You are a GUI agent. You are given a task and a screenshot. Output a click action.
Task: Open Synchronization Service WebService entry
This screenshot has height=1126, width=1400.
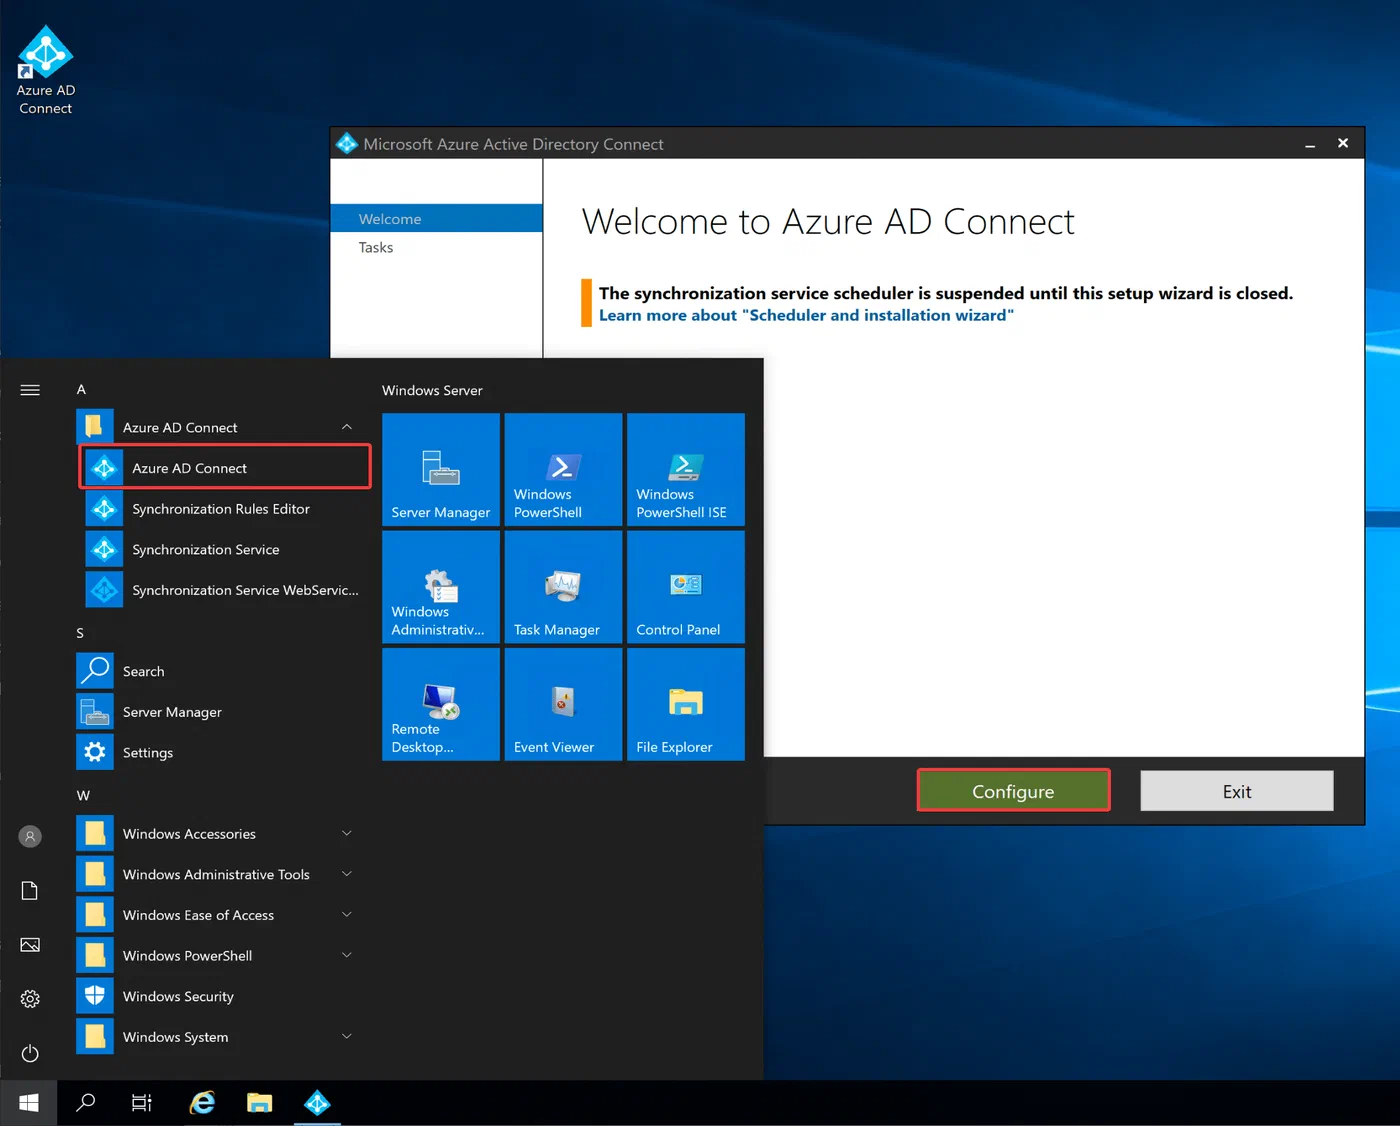(221, 590)
